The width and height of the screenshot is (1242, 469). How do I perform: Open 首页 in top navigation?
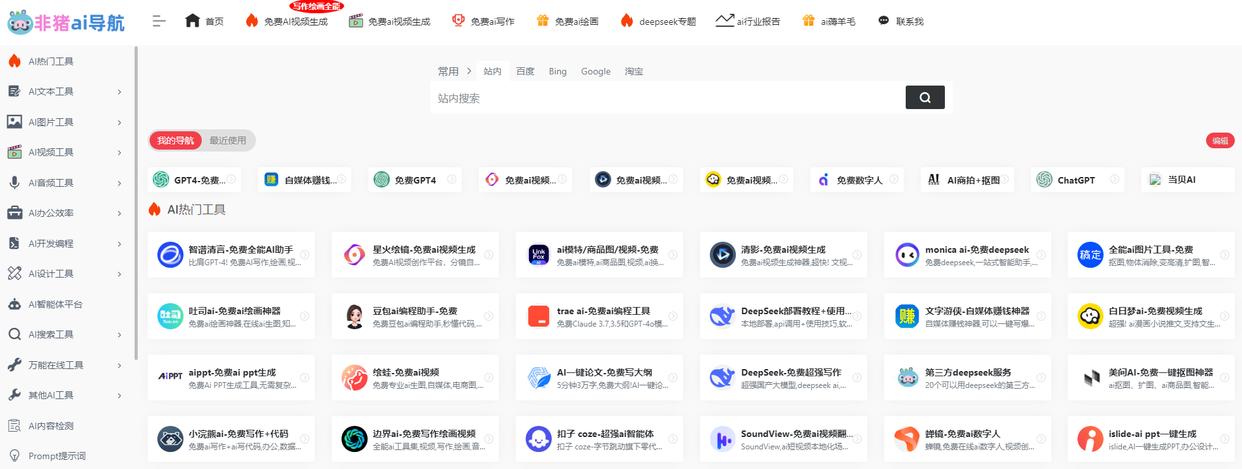[204, 21]
